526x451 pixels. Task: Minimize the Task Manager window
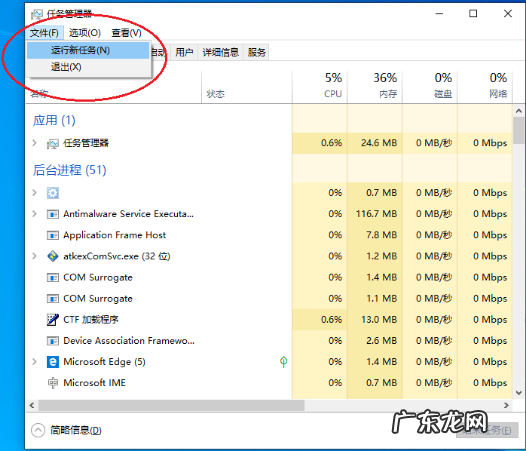click(439, 13)
